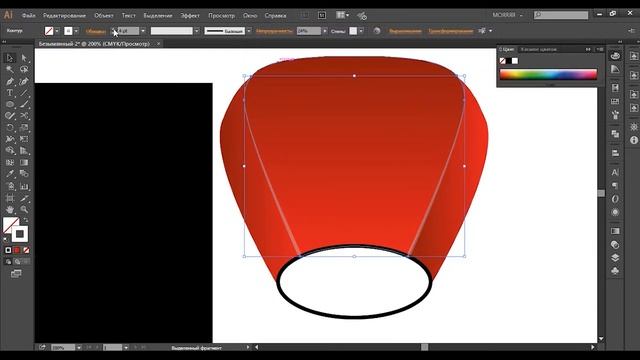Open the Info panel icon
This screenshot has width=640, height=360.
click(633, 140)
